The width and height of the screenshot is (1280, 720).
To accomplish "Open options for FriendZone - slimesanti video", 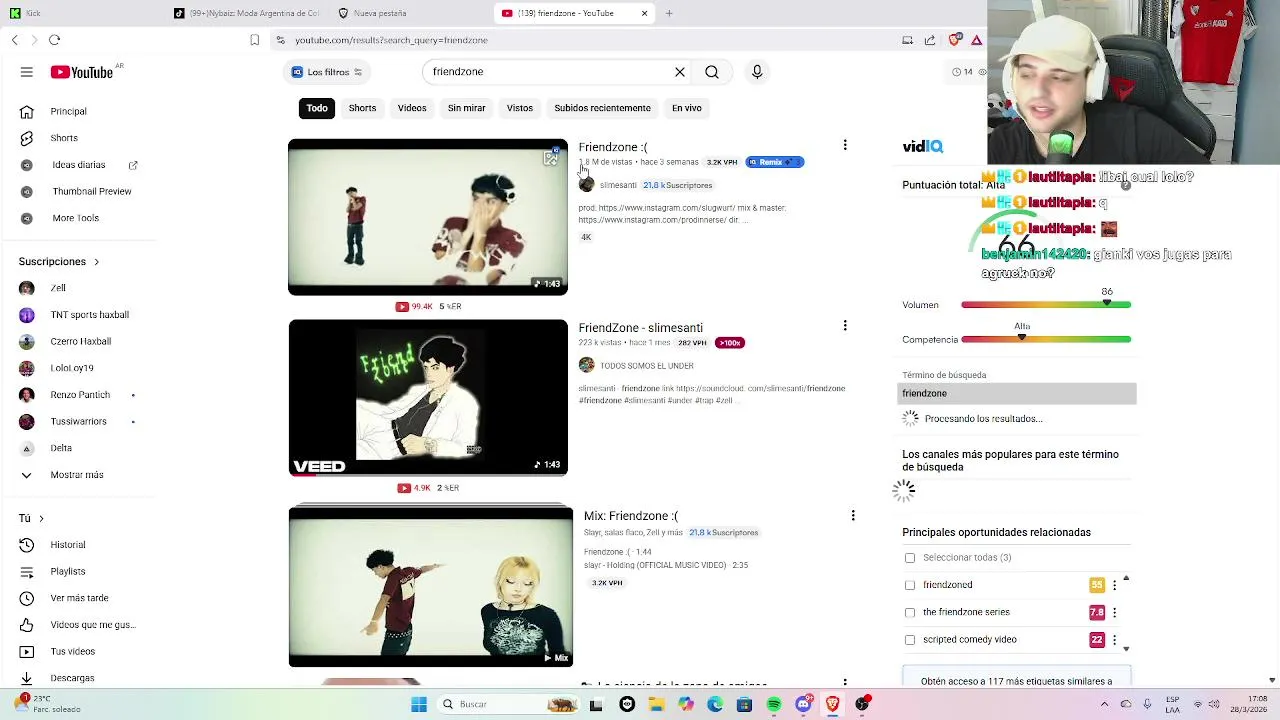I will coord(845,326).
